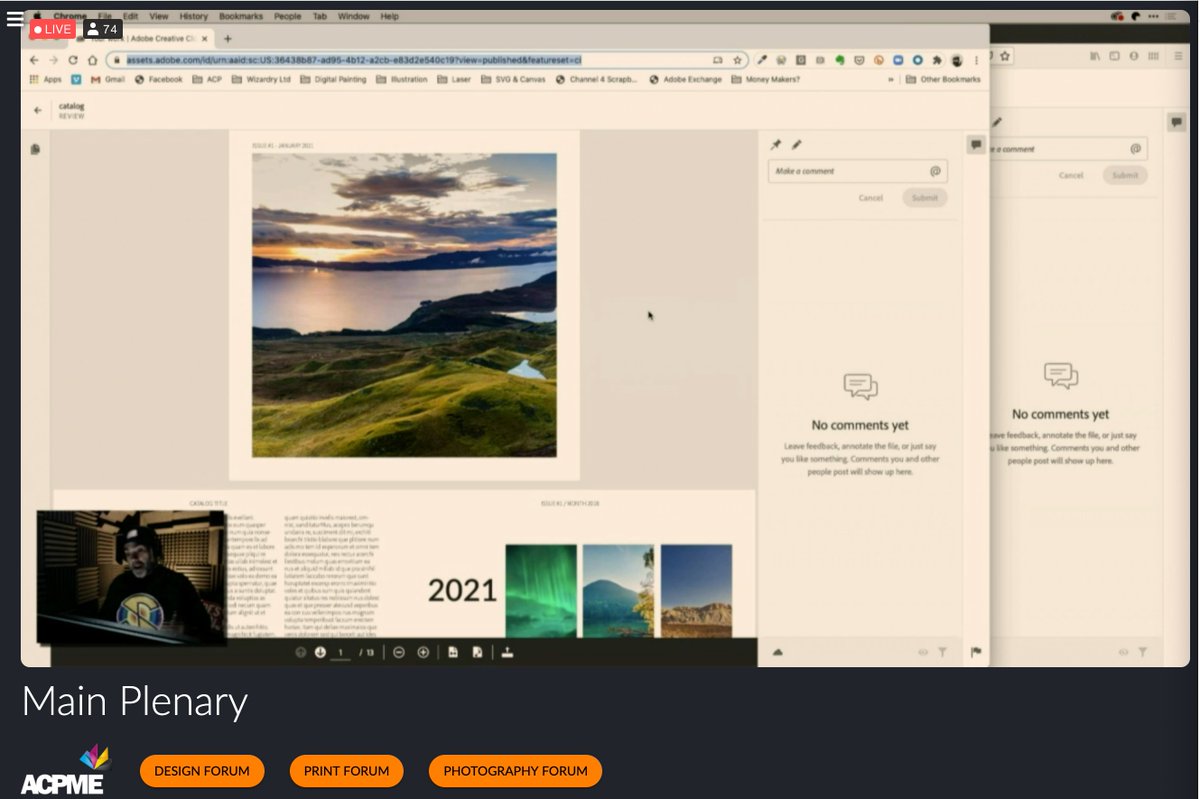The height and width of the screenshot is (799, 1200).
Task: Click the copy icon on left sidebar
Action: coord(35,150)
